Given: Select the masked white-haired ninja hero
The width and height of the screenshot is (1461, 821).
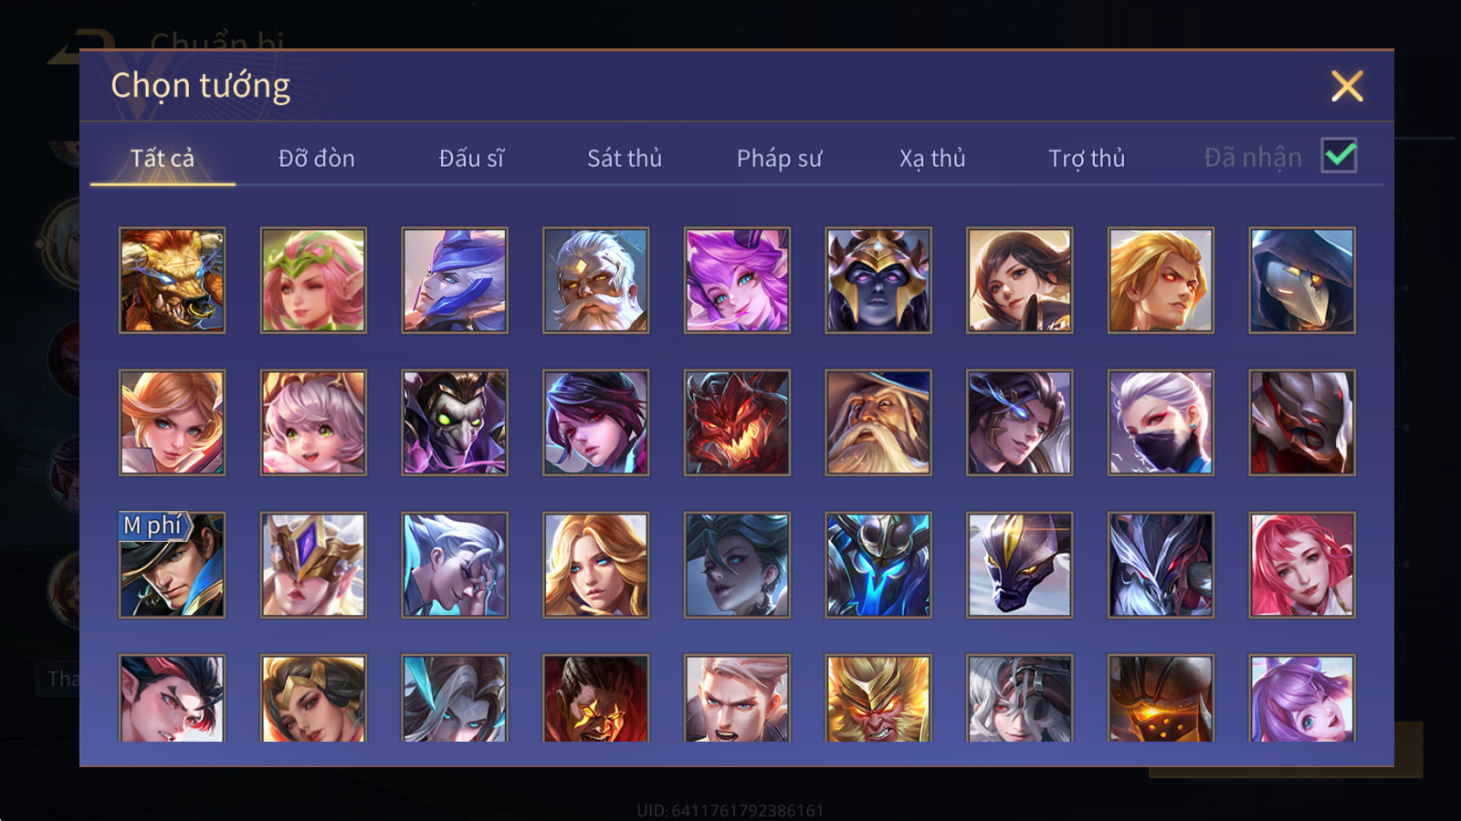Looking at the screenshot, I should 1161,422.
